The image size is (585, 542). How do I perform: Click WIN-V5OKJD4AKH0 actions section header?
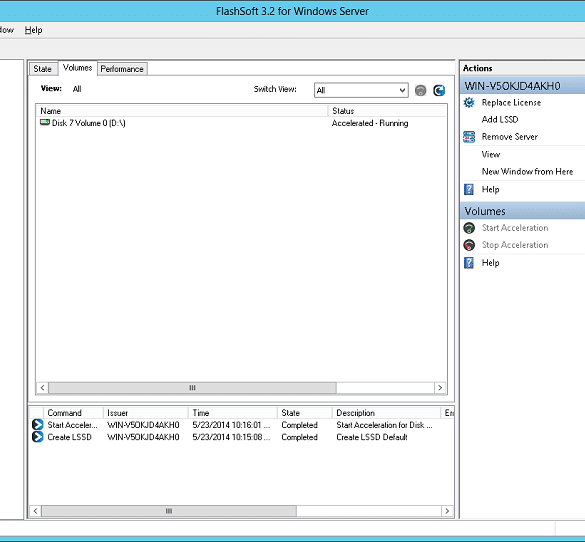(522, 86)
